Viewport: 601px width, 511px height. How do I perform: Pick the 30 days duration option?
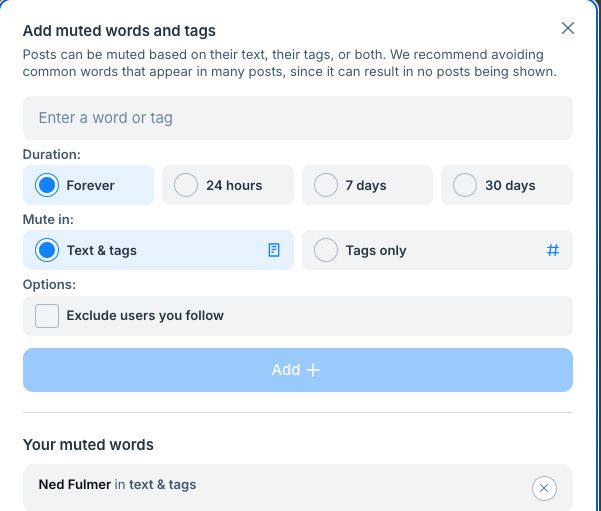pyautogui.click(x=465, y=185)
